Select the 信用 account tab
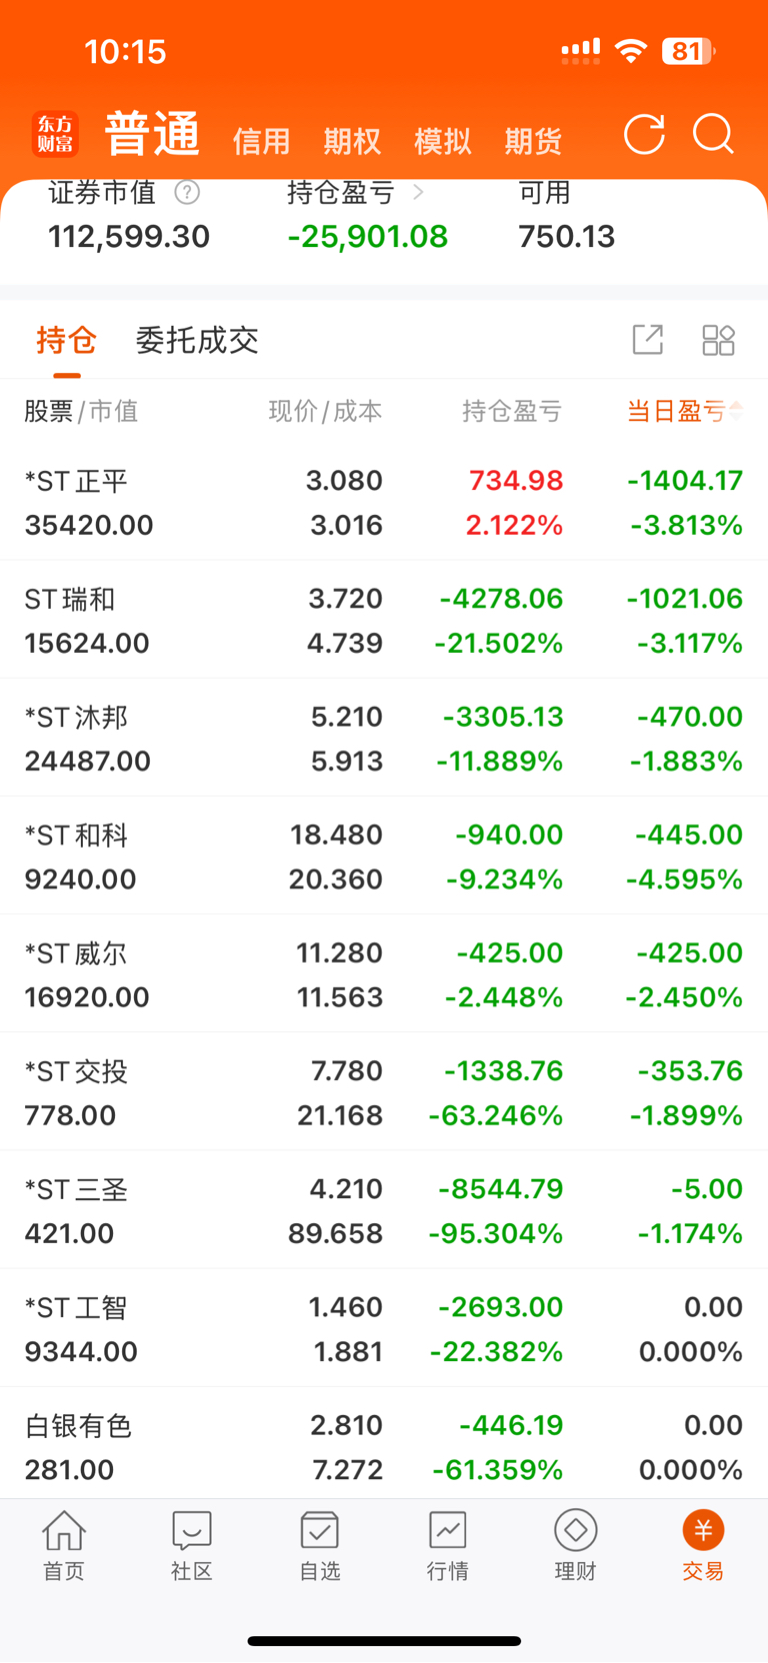This screenshot has width=768, height=1663. click(x=261, y=141)
